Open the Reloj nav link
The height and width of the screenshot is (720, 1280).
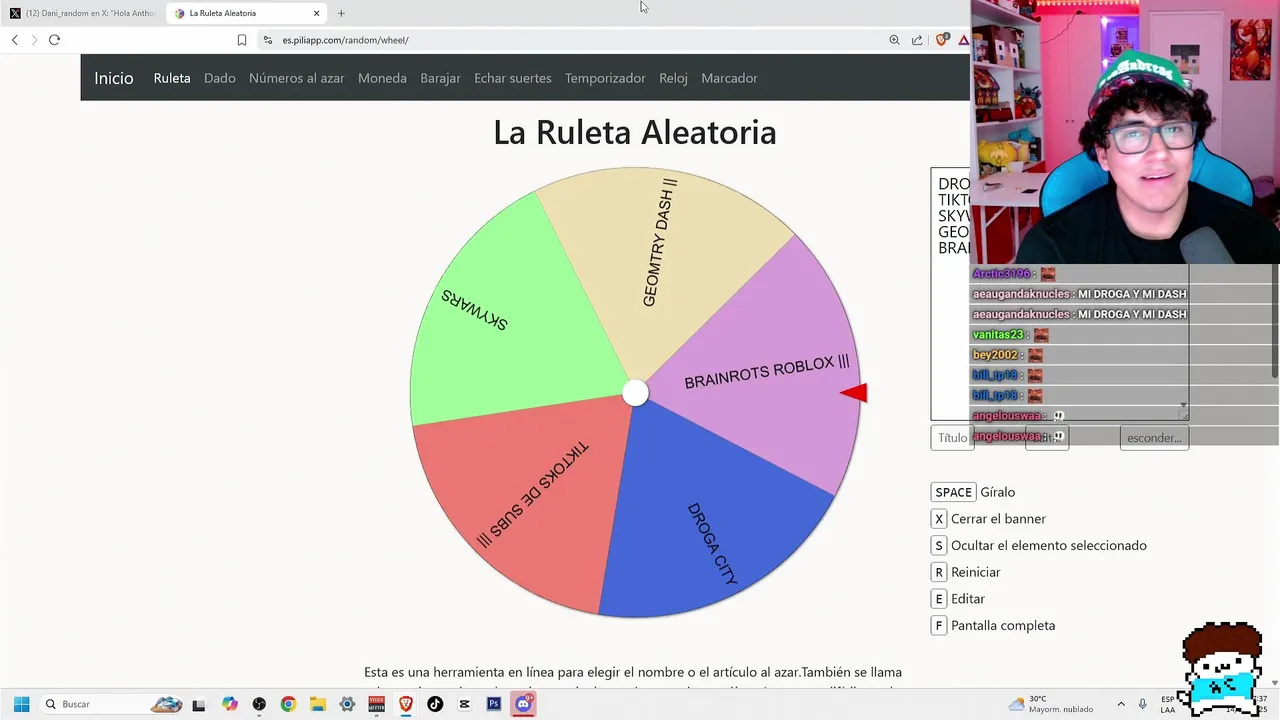click(x=673, y=78)
